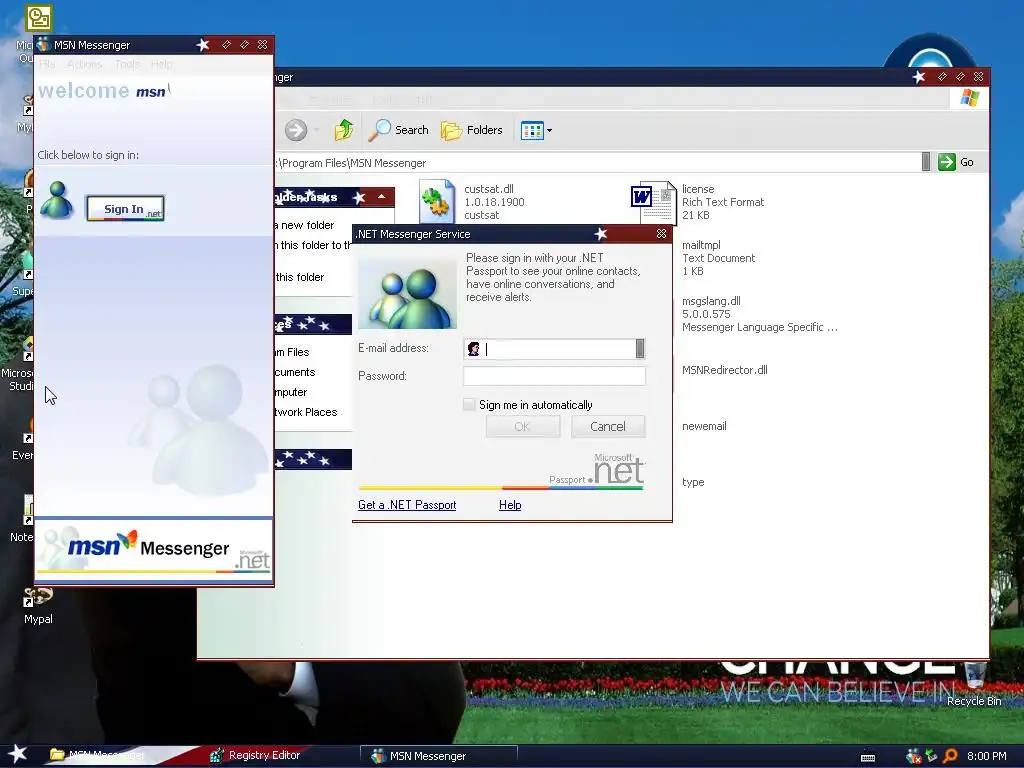1024x768 pixels.
Task: Click the user icon inside e-mail field
Action: click(473, 349)
